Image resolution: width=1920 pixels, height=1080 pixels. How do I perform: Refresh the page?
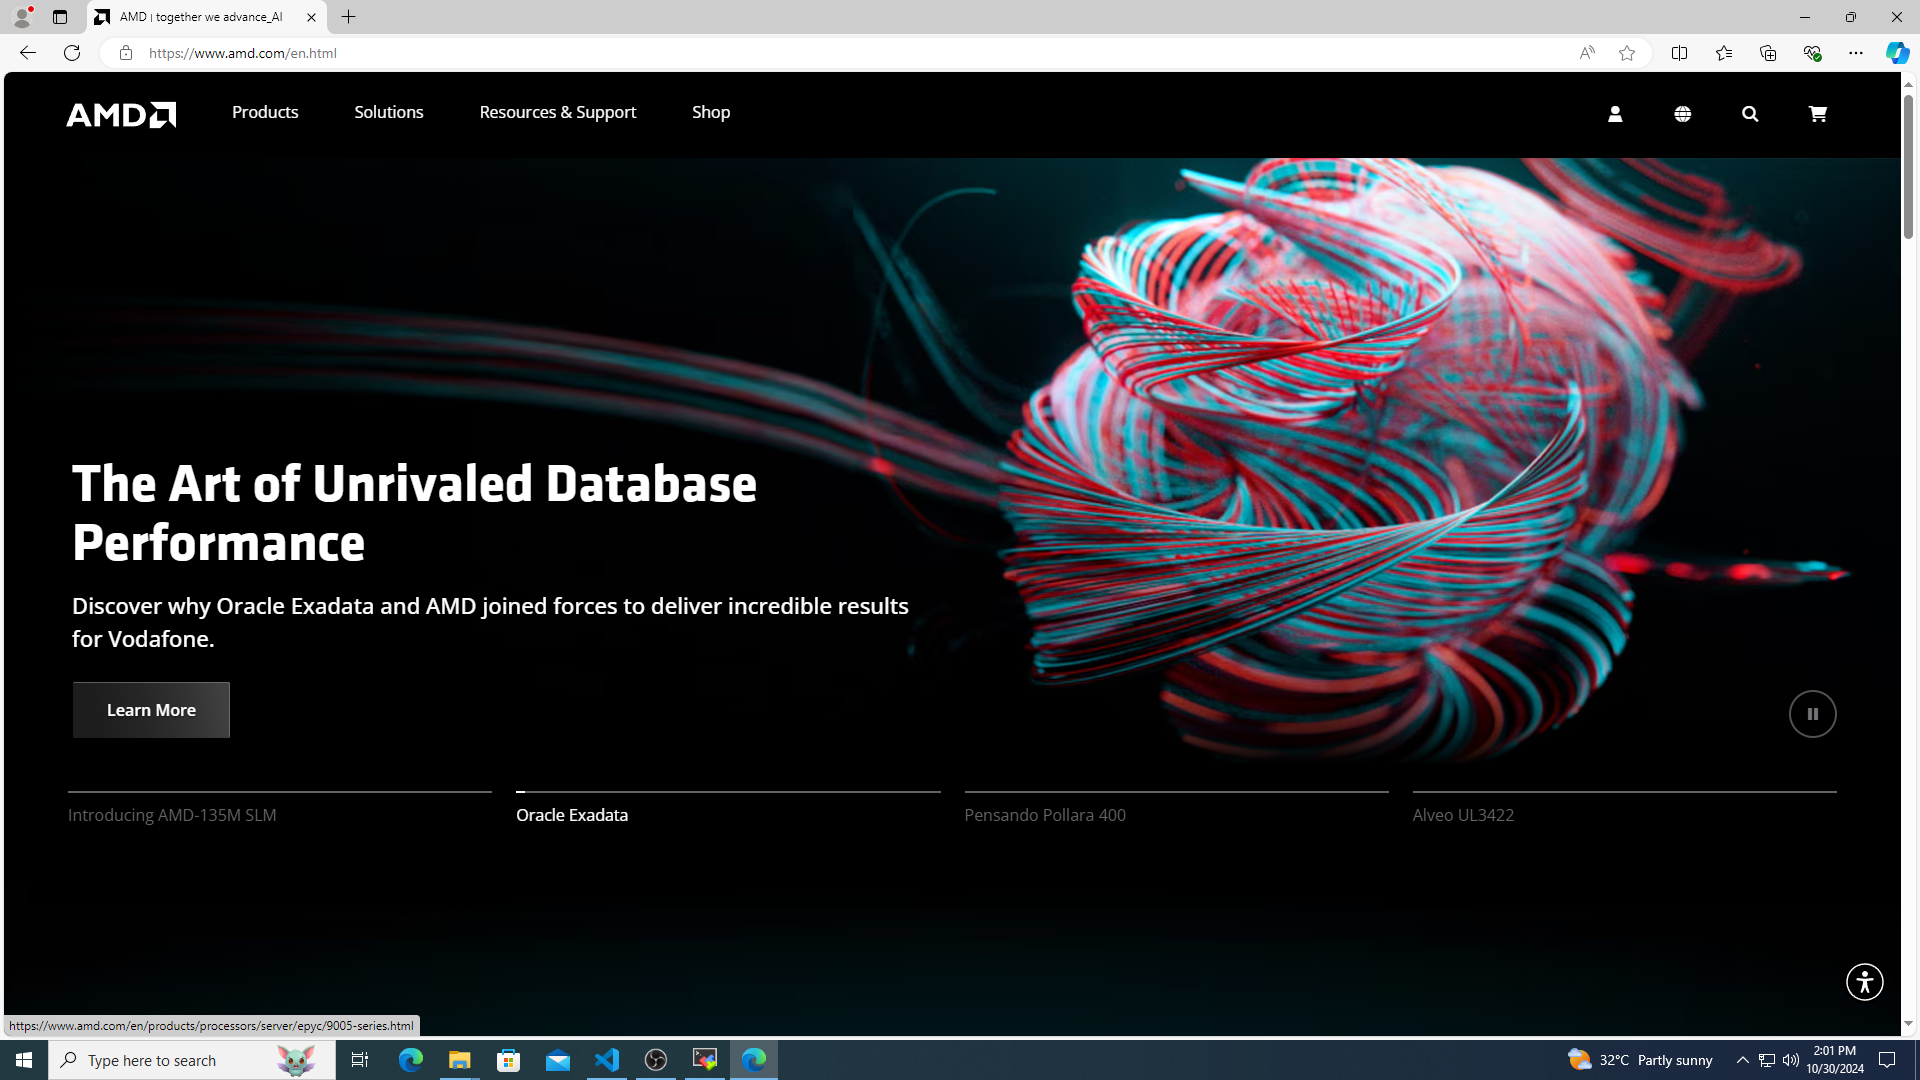point(72,53)
